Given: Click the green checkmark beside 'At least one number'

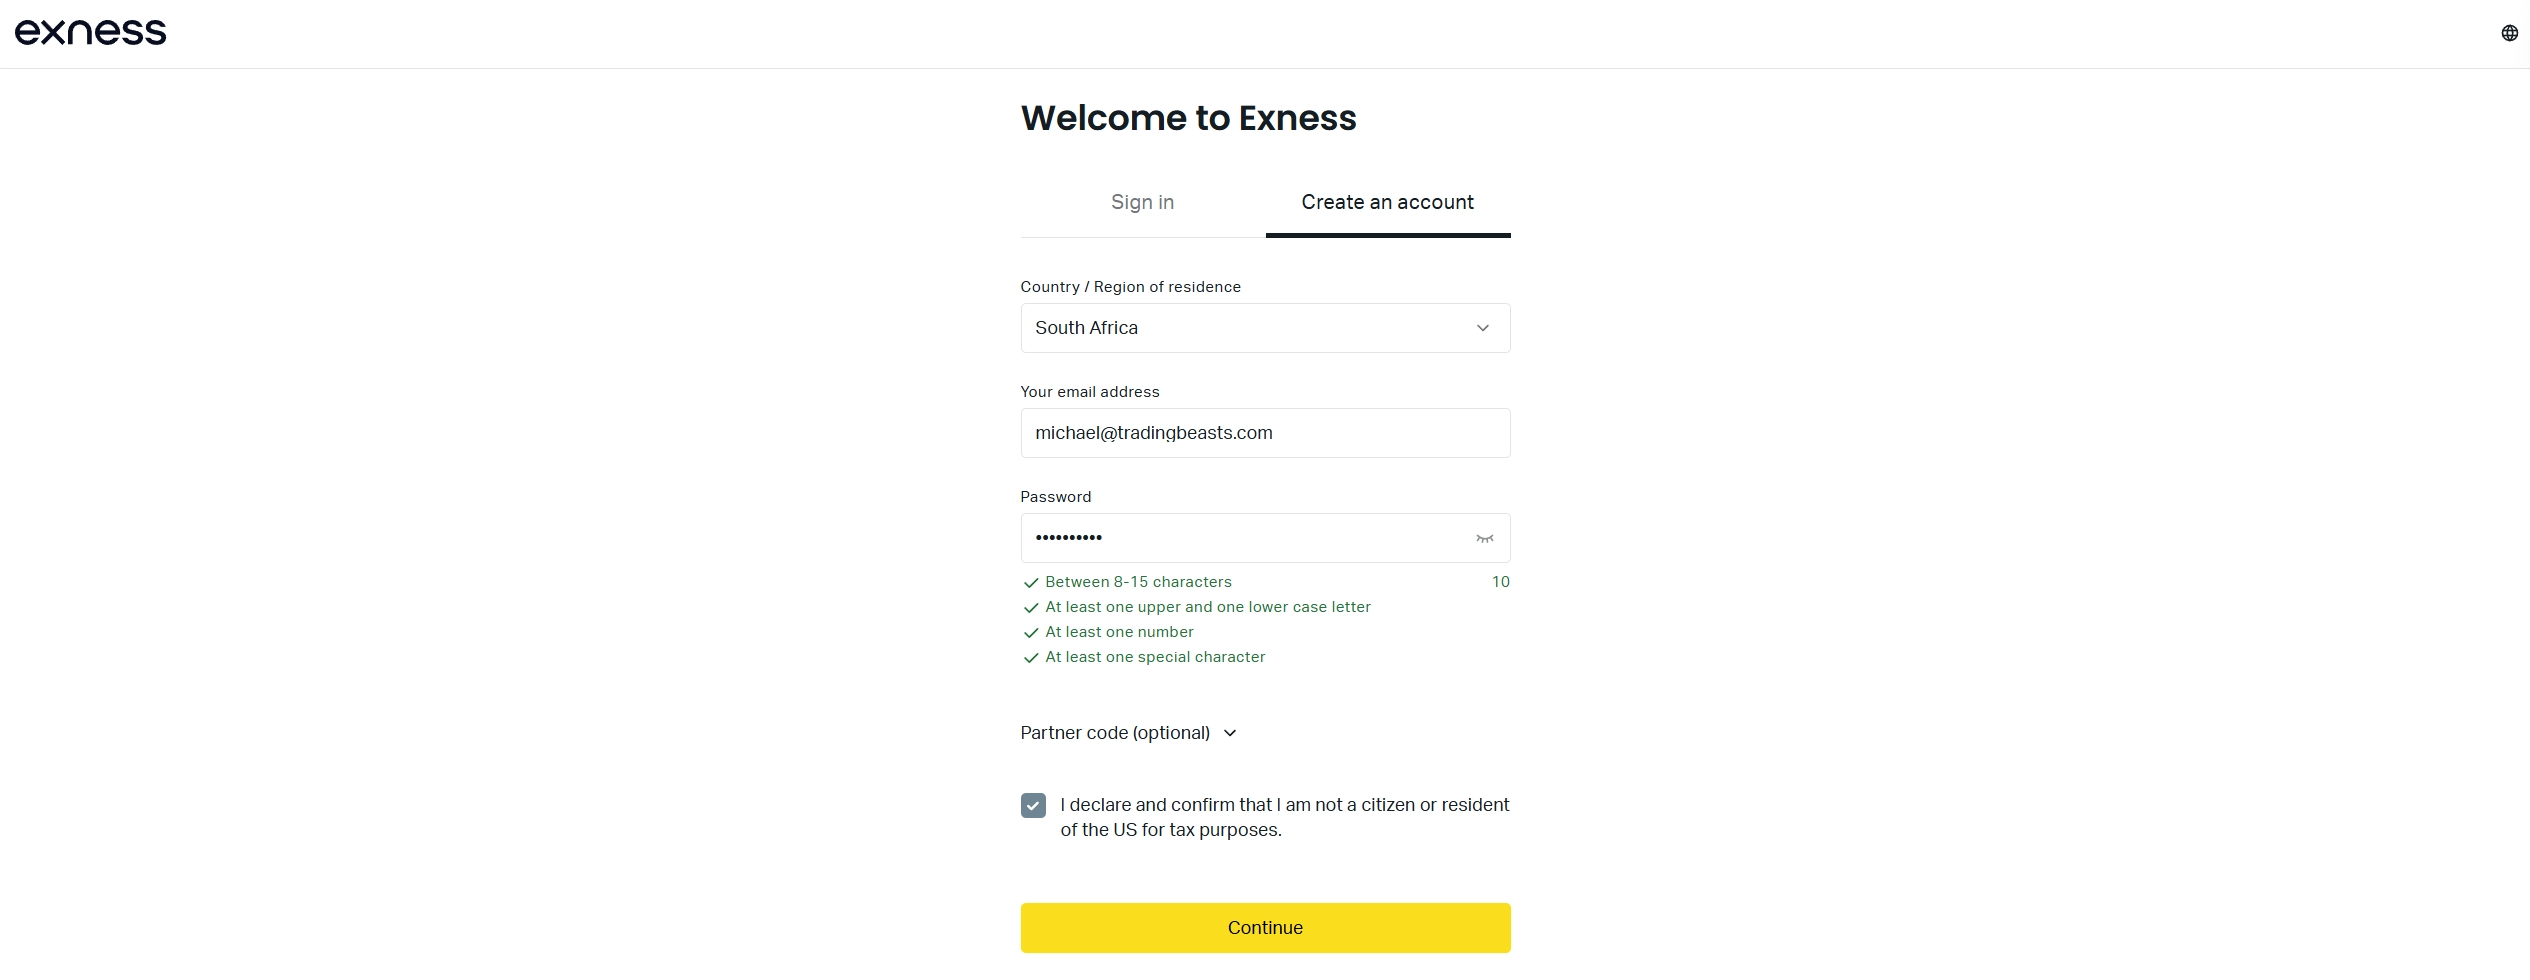Looking at the screenshot, I should pyautogui.click(x=1031, y=633).
